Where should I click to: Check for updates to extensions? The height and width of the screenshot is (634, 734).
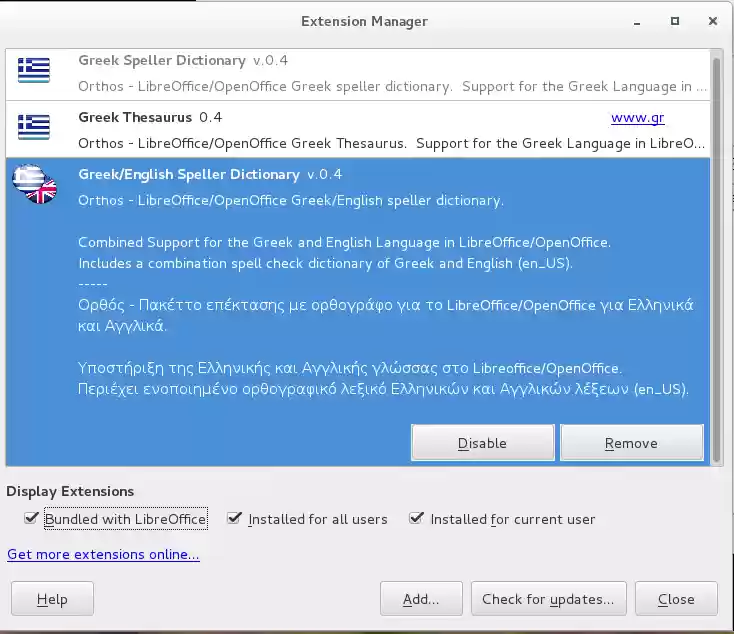548,599
